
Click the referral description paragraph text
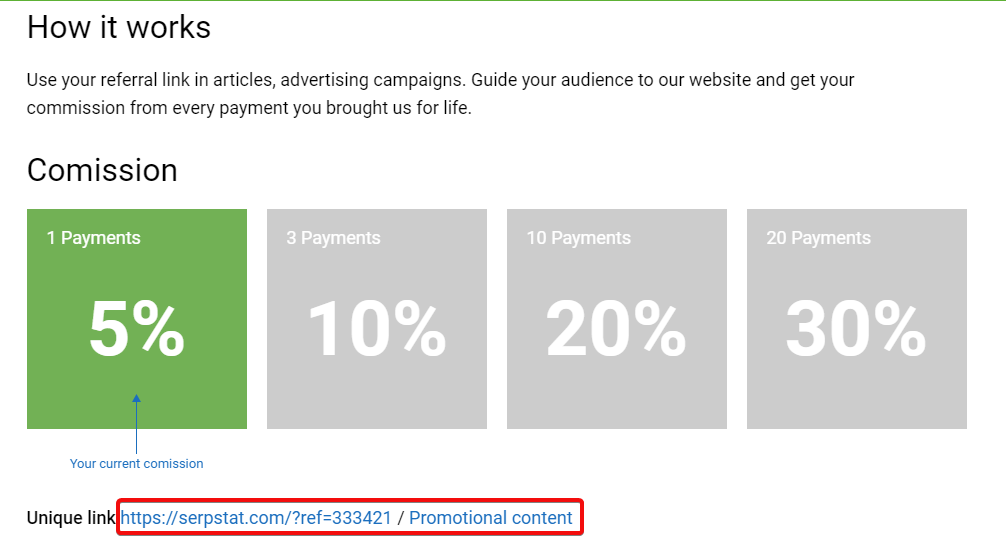[440, 94]
